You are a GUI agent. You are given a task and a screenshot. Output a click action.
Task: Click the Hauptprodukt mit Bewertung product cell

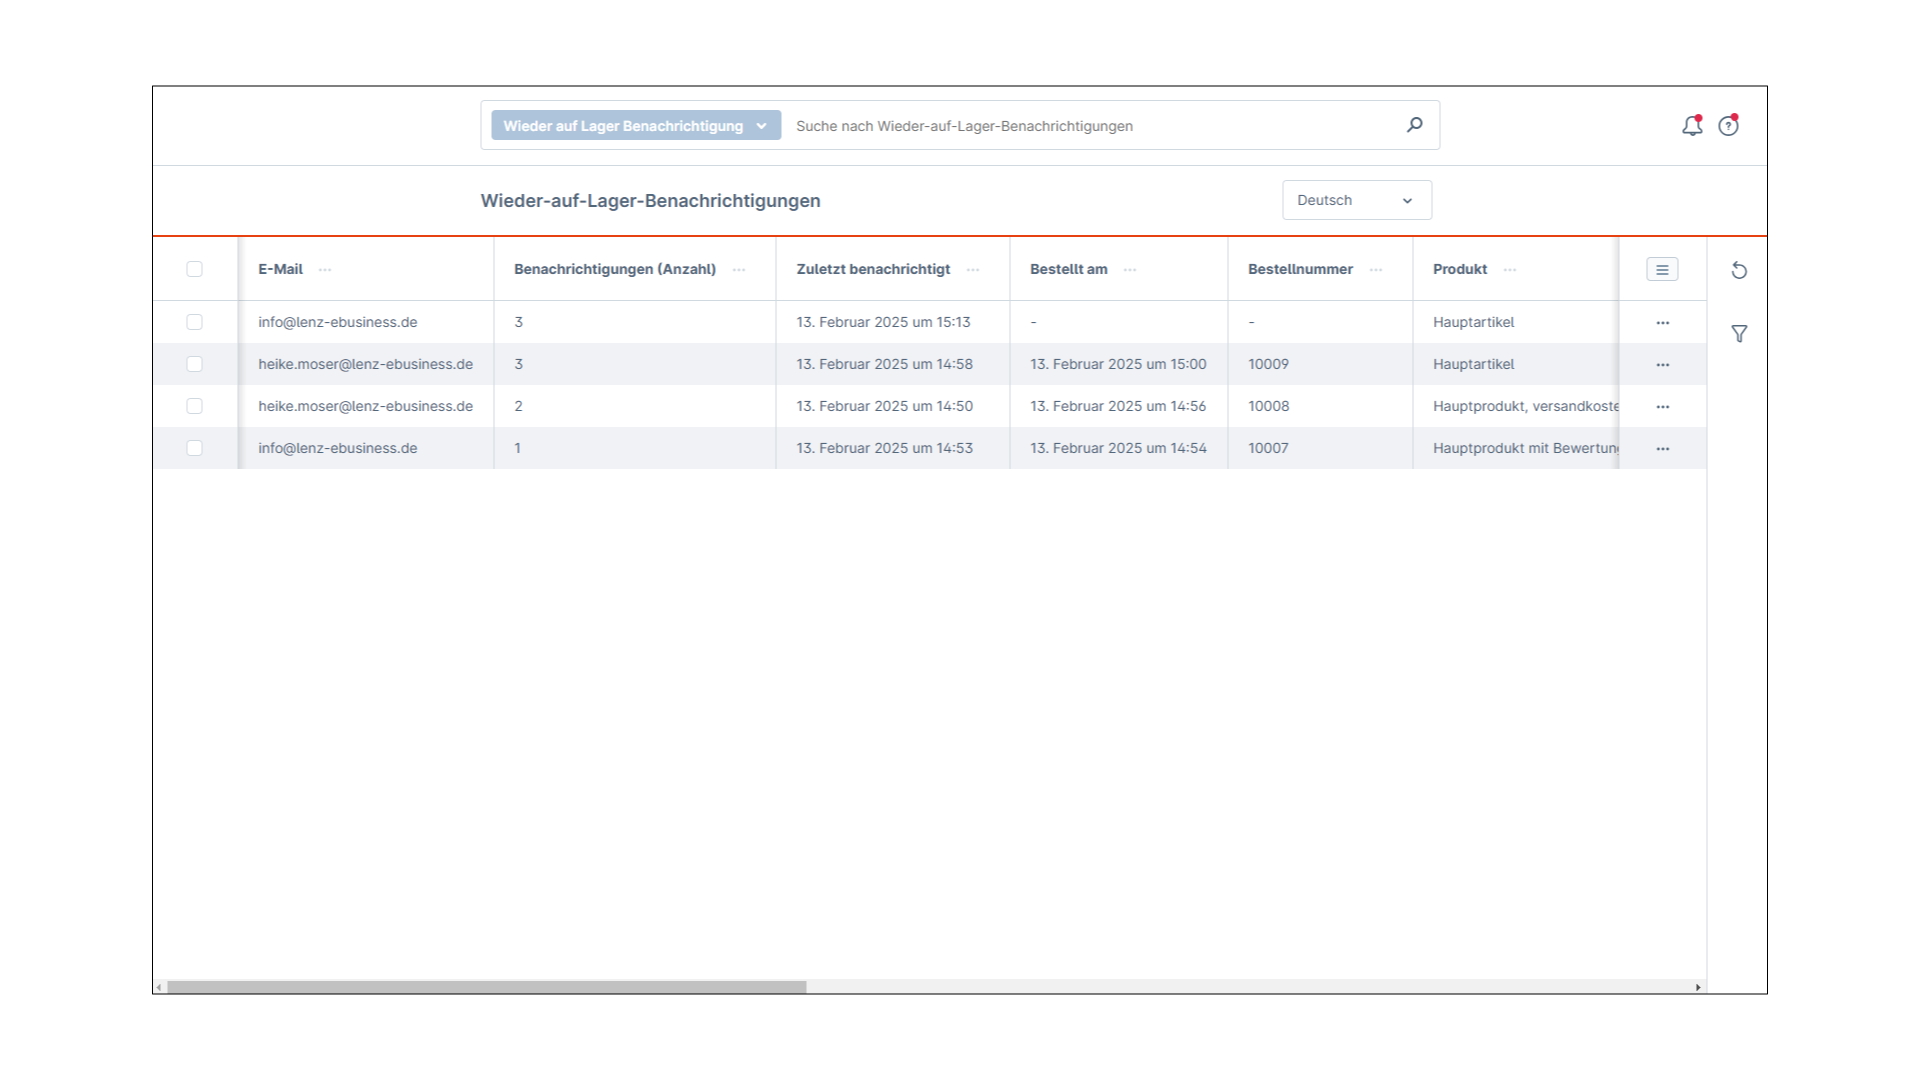[1526, 448]
